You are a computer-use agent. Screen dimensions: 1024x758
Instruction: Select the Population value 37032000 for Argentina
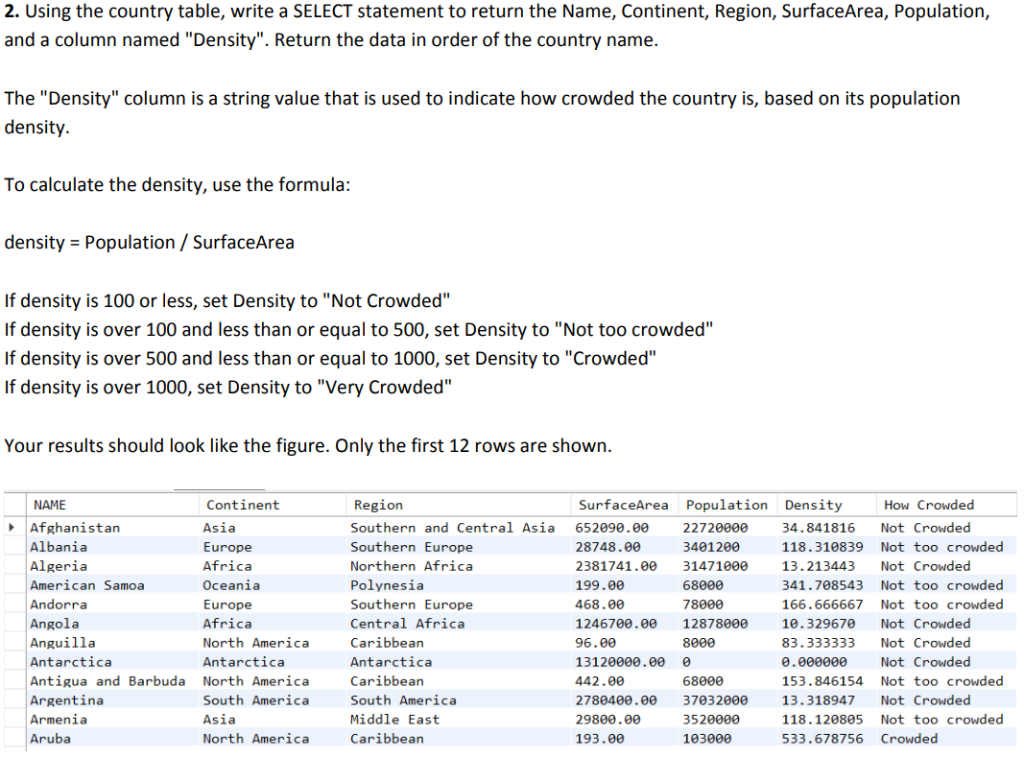716,700
